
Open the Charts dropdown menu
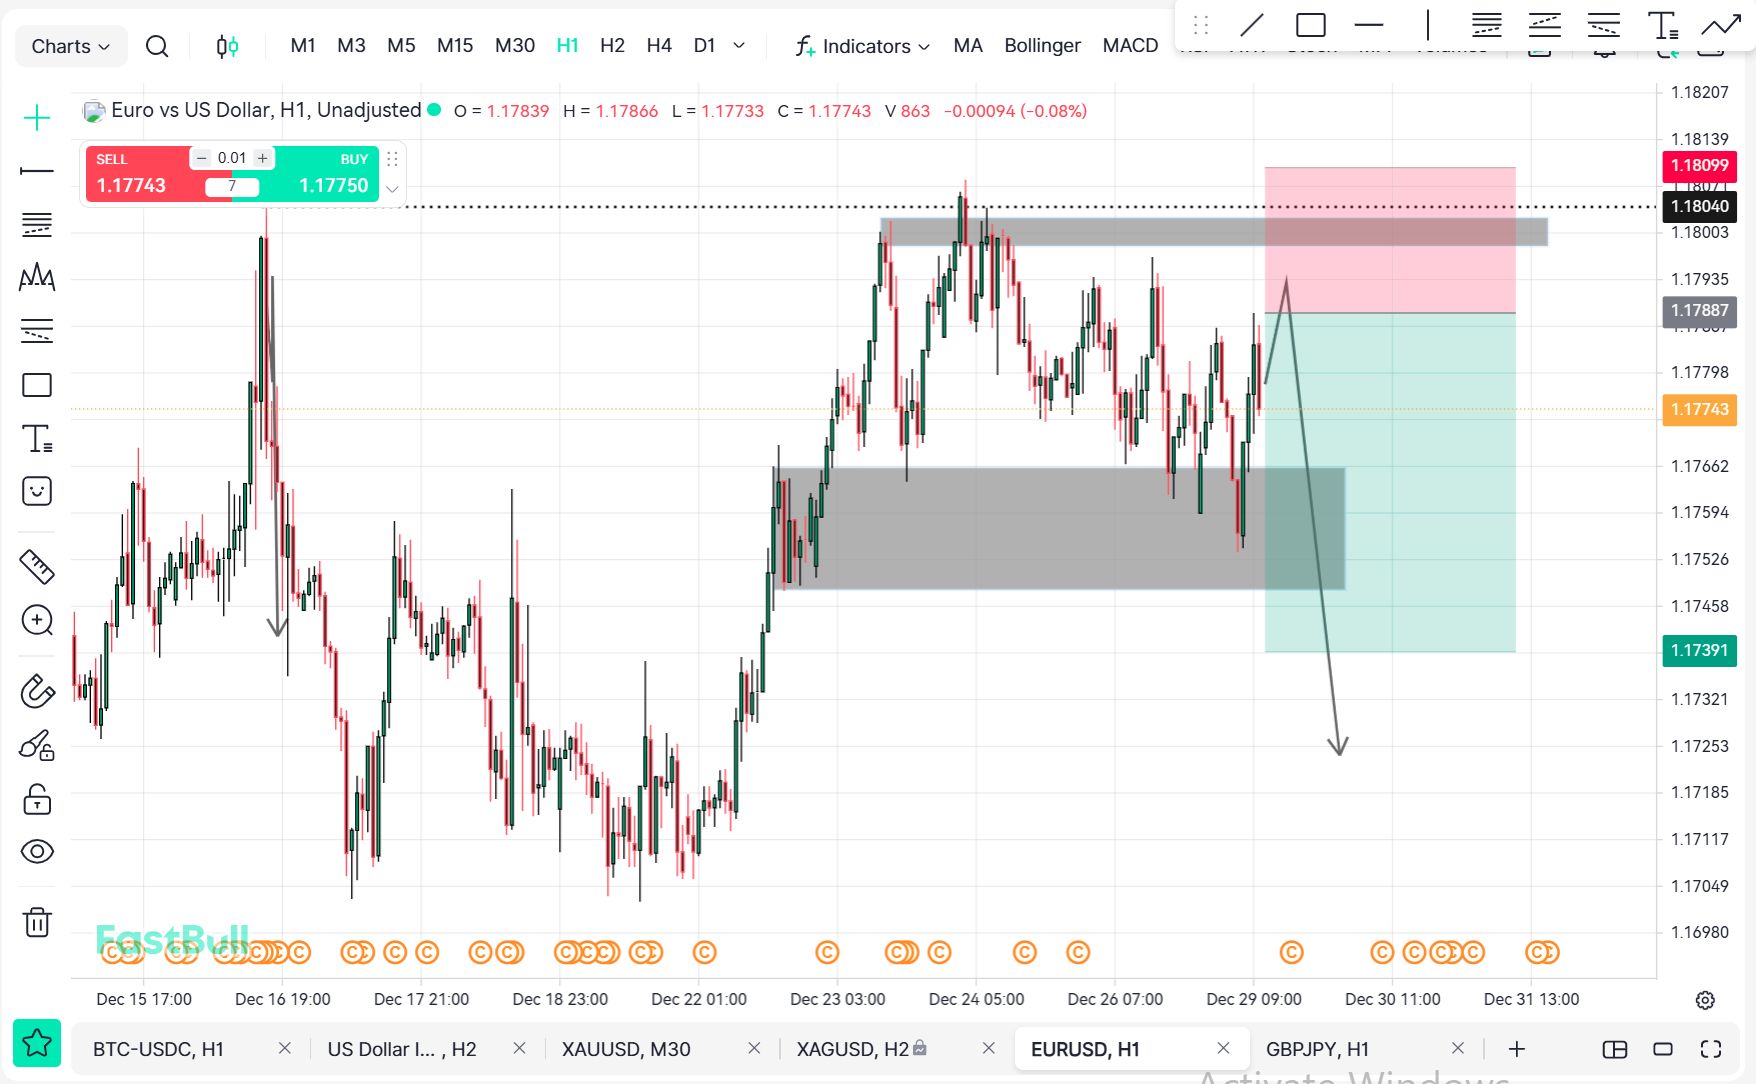point(71,46)
